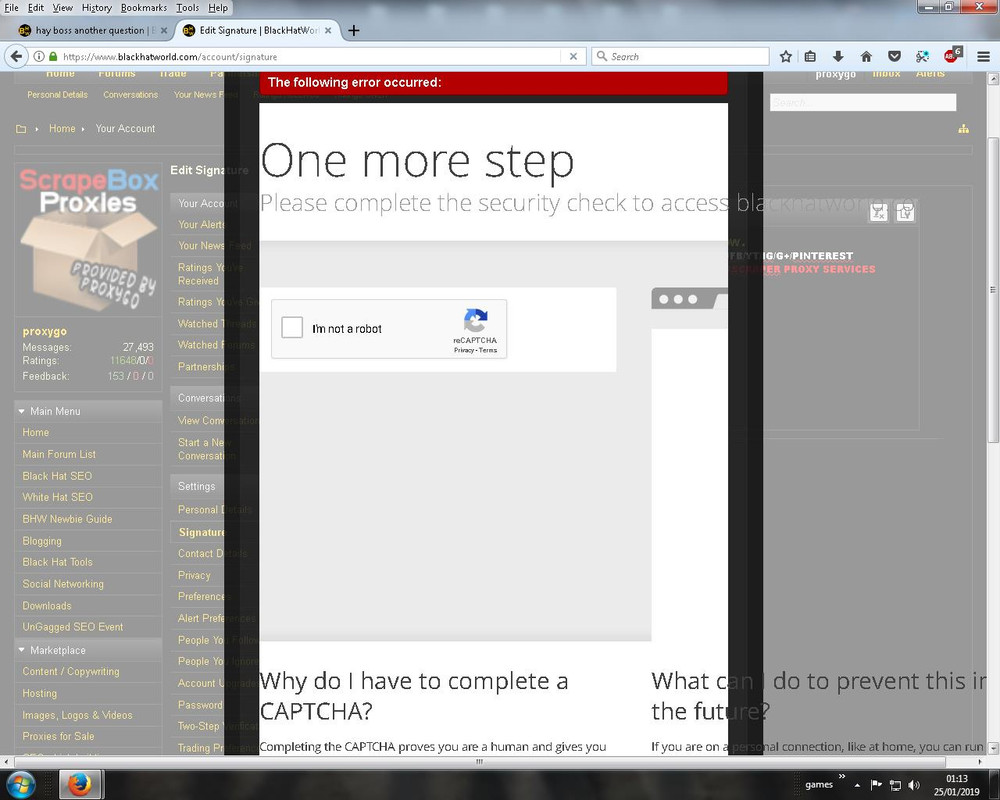Close the 'Edit Signature' tab
Image resolution: width=1000 pixels, height=800 pixels.
pyautogui.click(x=328, y=30)
